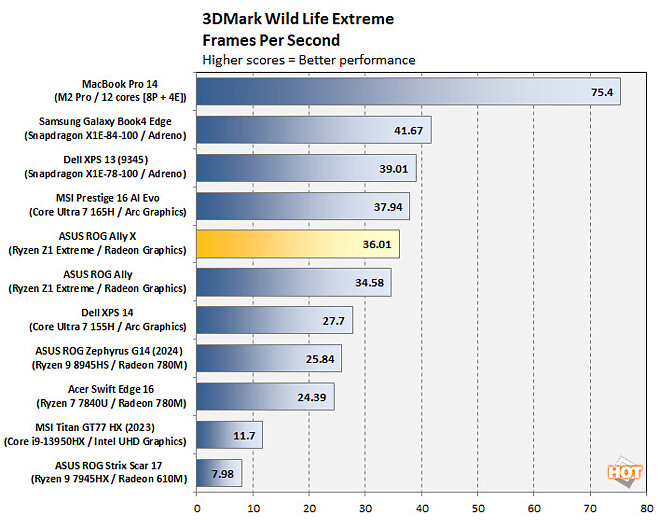This screenshot has height=529, width=660.
Task: Click the MacBook Pro 14 bar
Action: tap(408, 91)
